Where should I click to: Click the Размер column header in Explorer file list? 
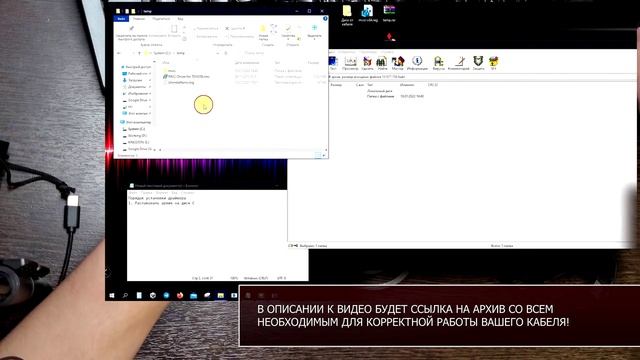pos(313,63)
